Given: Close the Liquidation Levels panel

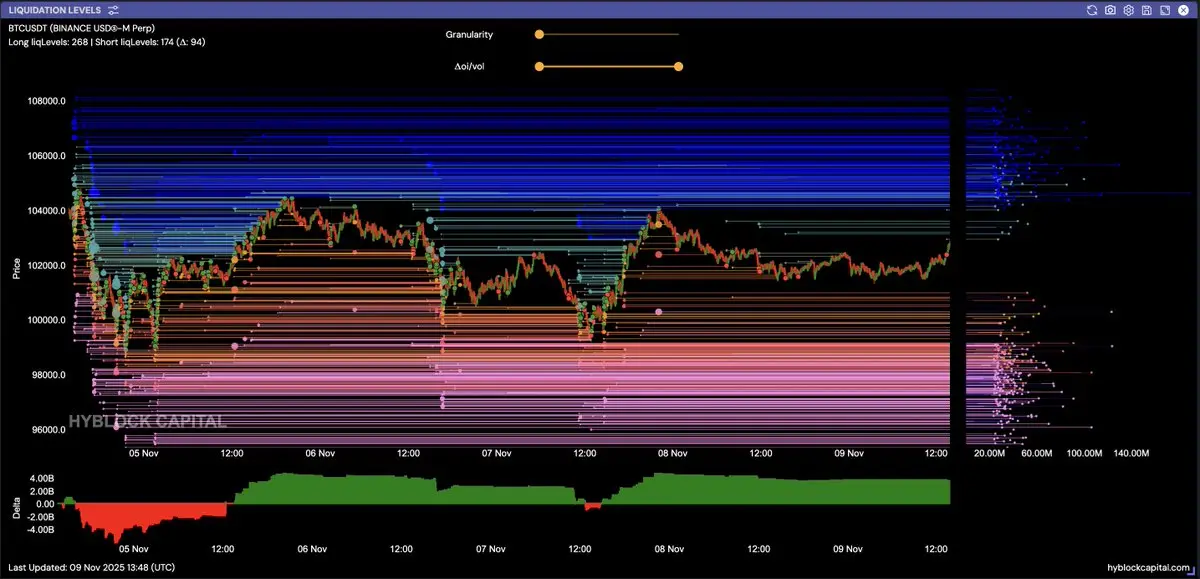Looking at the screenshot, I should tap(1182, 10).
